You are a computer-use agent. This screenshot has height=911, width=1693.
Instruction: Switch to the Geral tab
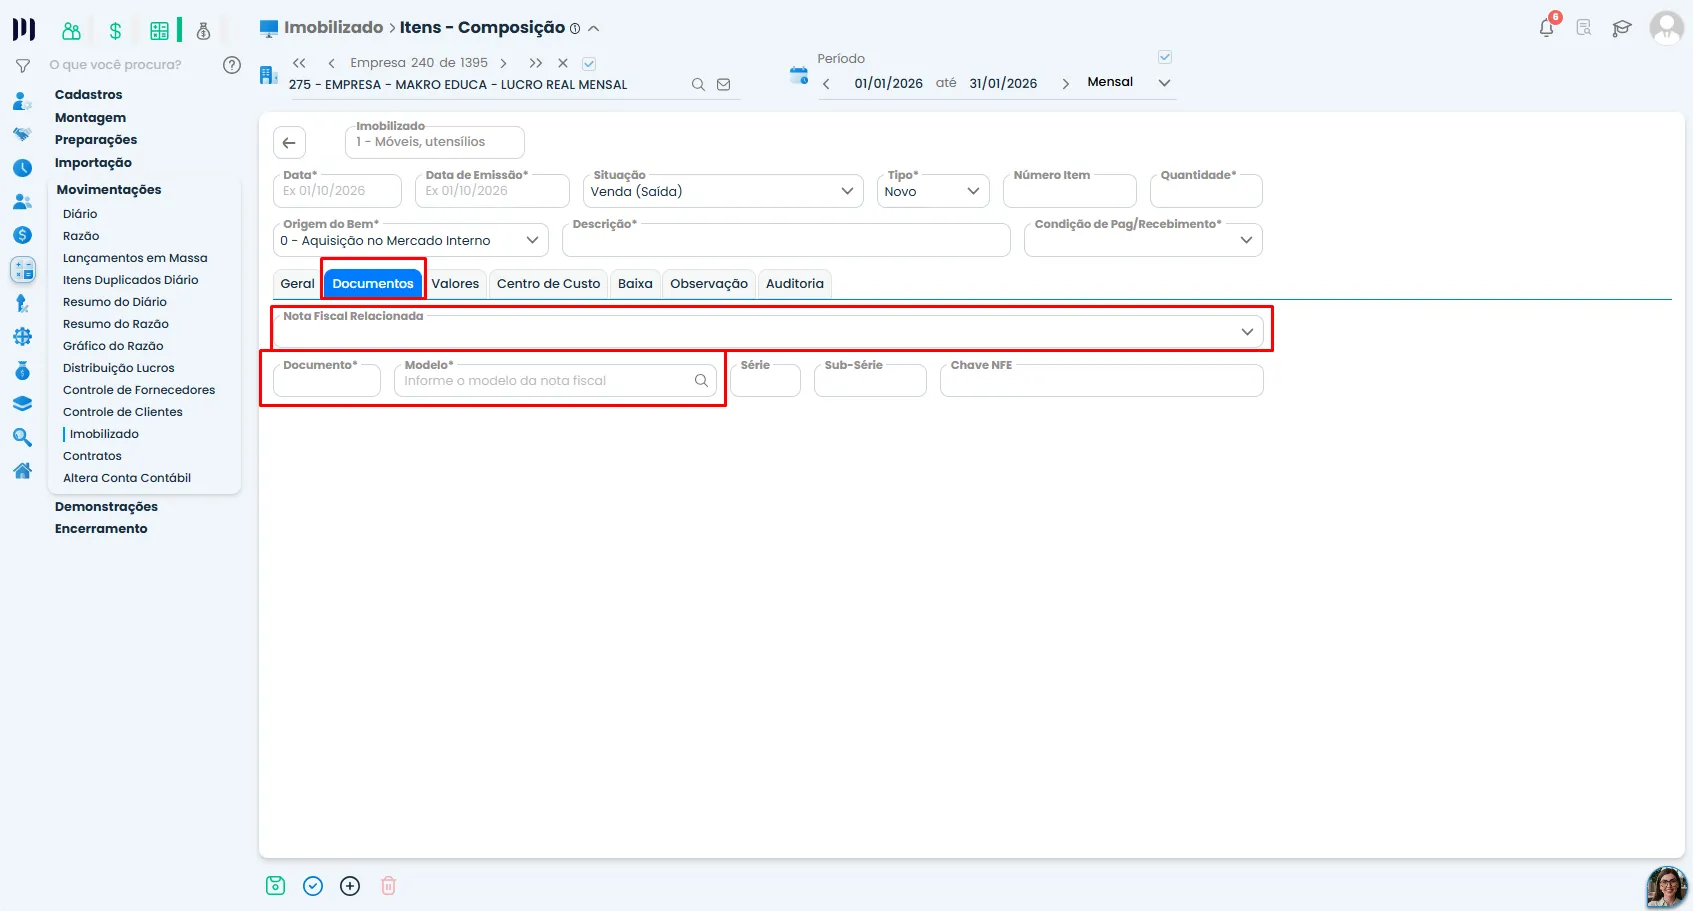tap(297, 284)
